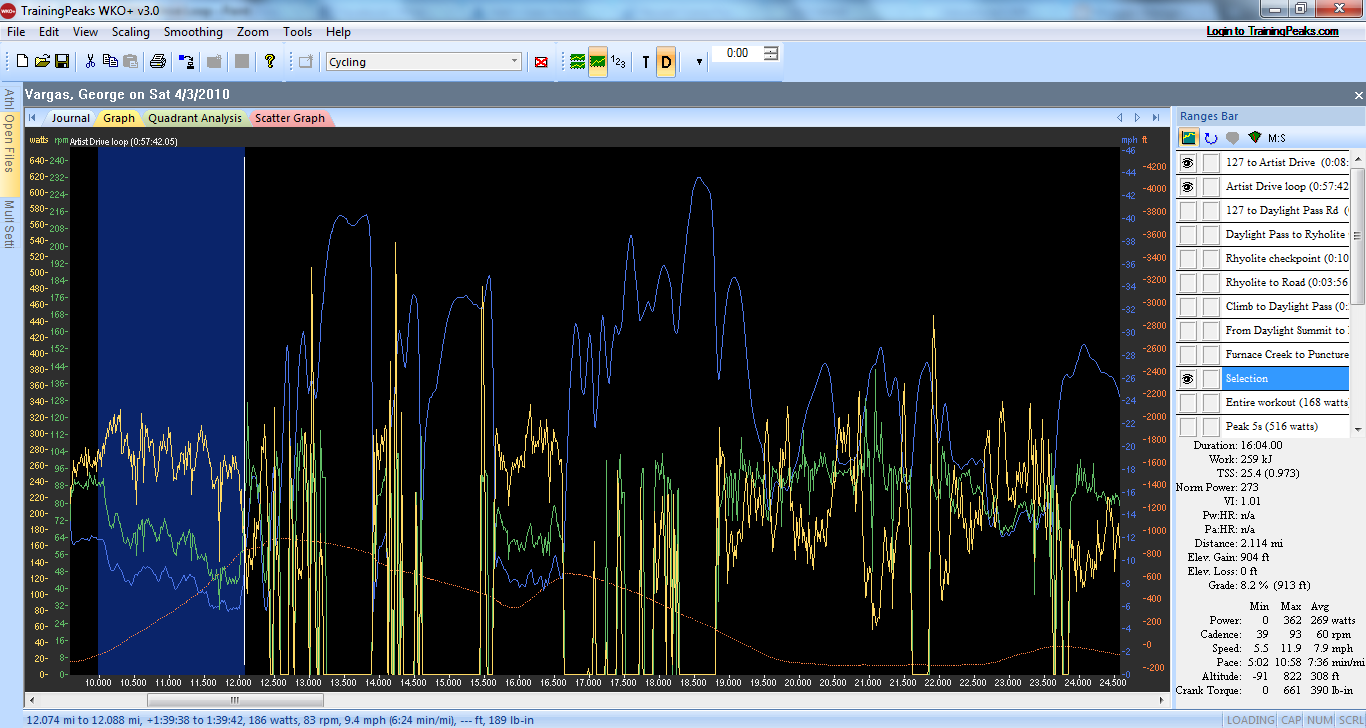This screenshot has height=728, width=1366.
Task: Switch to the Quadrant Analysis tab
Action: click(x=195, y=118)
